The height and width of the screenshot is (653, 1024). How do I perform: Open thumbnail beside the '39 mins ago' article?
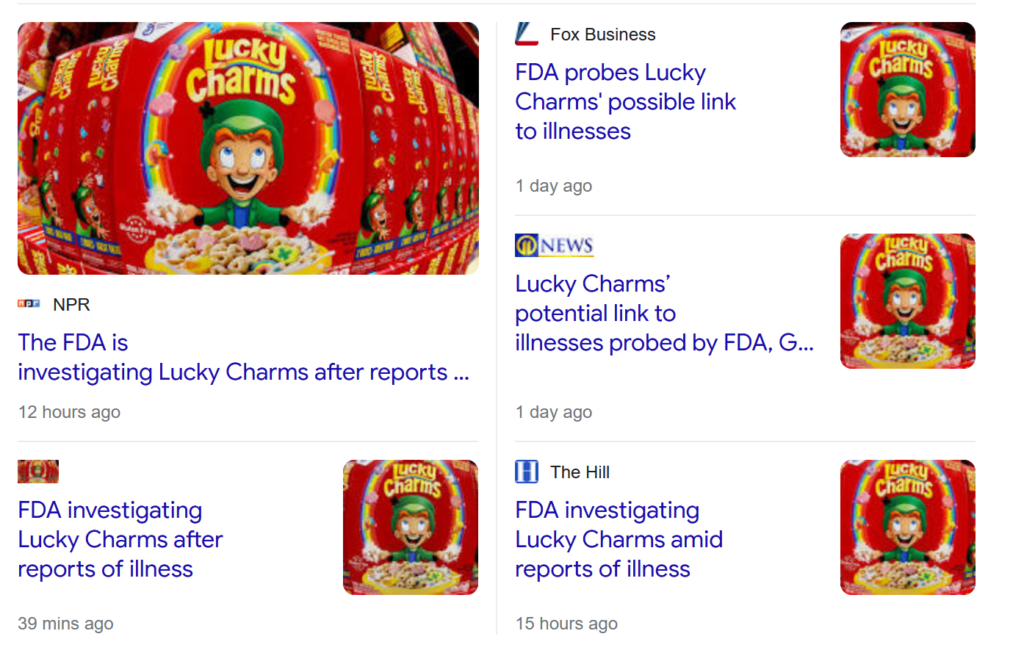click(410, 527)
